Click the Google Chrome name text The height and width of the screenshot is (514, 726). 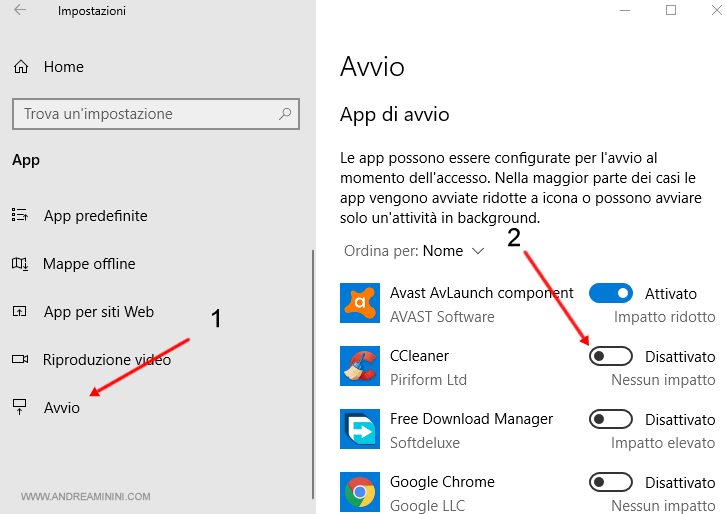(442, 482)
